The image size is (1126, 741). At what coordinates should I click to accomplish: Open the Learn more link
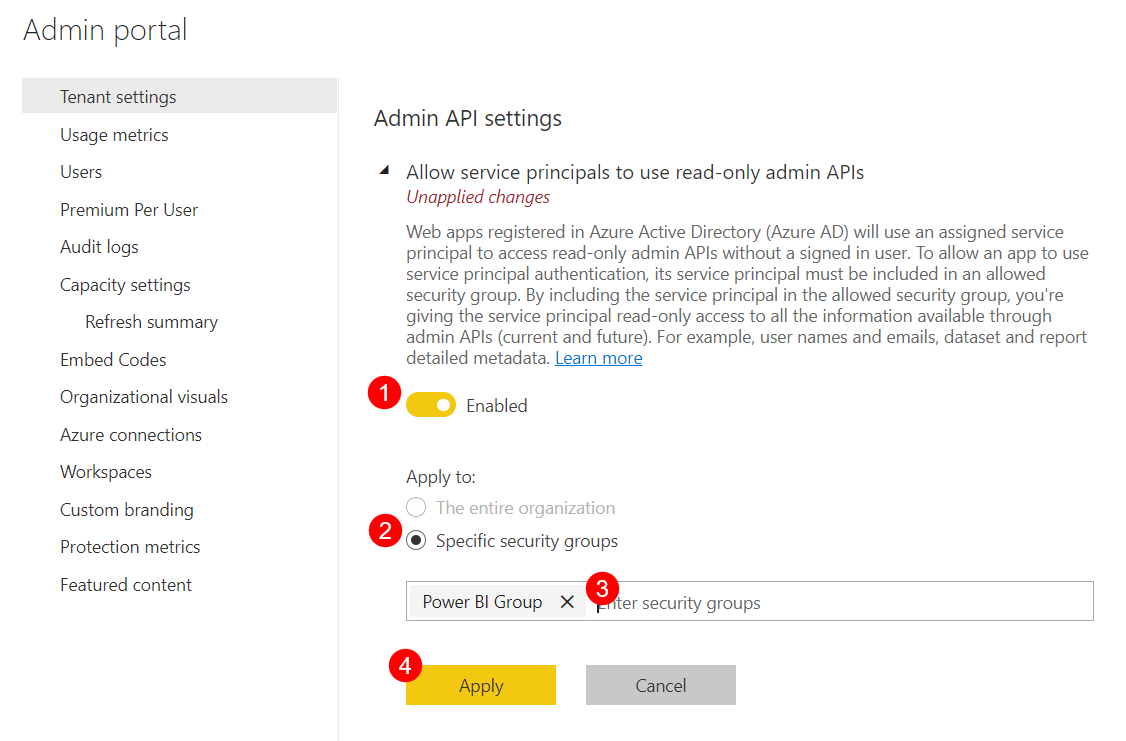[x=598, y=357]
